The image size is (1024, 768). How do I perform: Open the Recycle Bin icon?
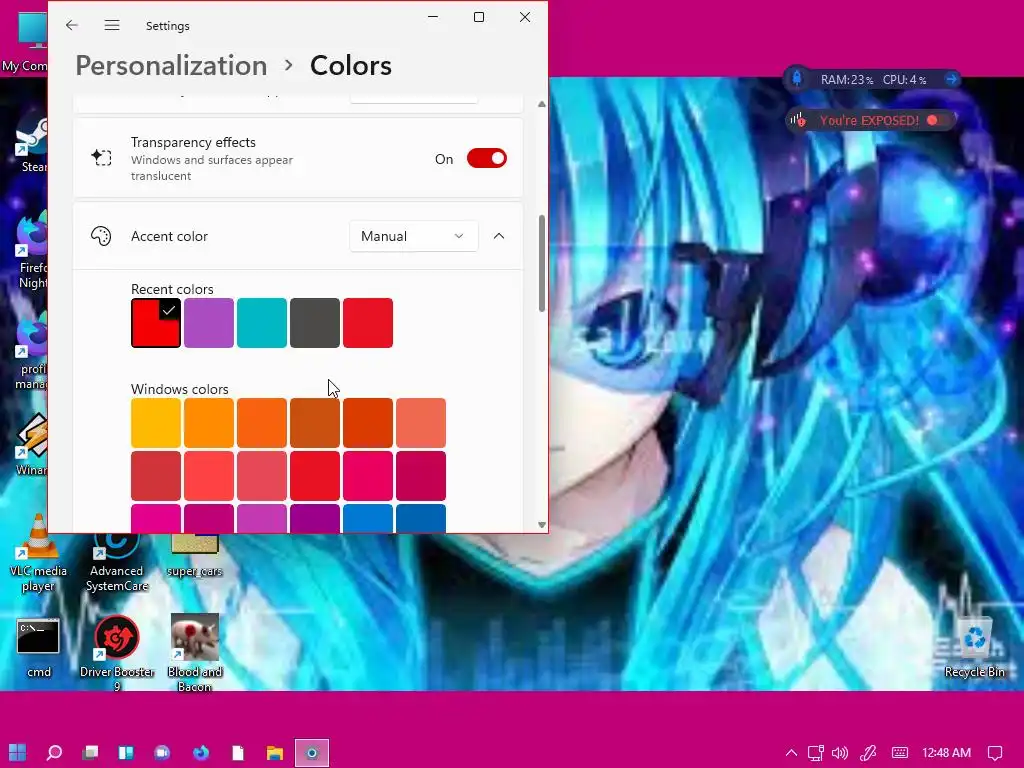[974, 647]
